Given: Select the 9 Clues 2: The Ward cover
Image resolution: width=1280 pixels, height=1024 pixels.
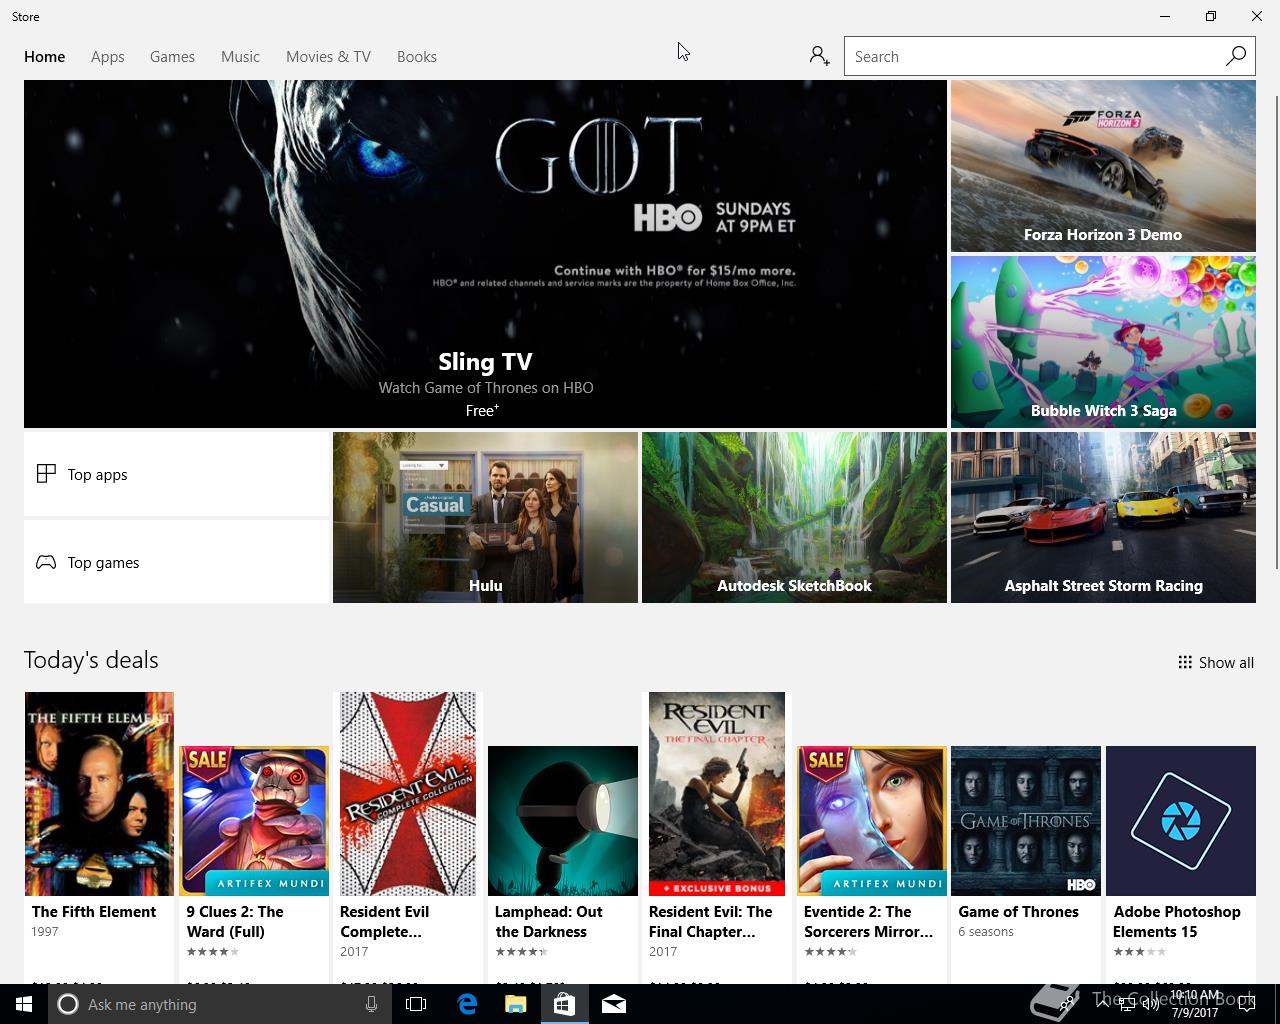Looking at the screenshot, I should (x=254, y=821).
